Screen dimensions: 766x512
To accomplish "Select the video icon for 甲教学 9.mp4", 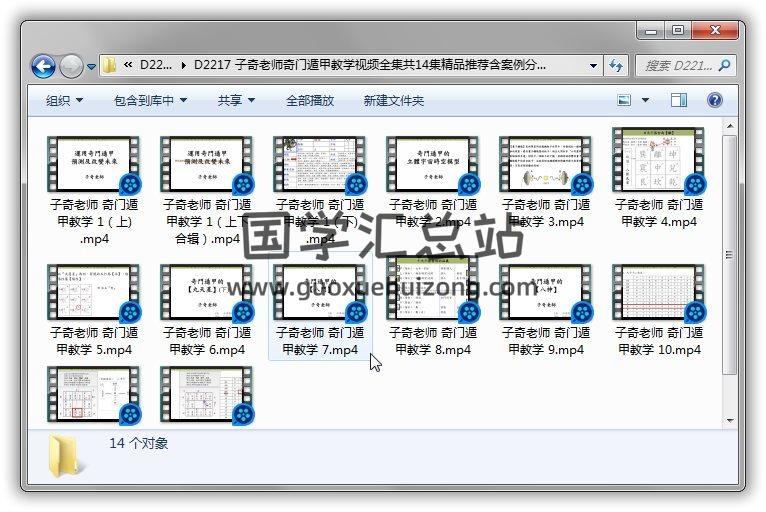I will (546, 292).
